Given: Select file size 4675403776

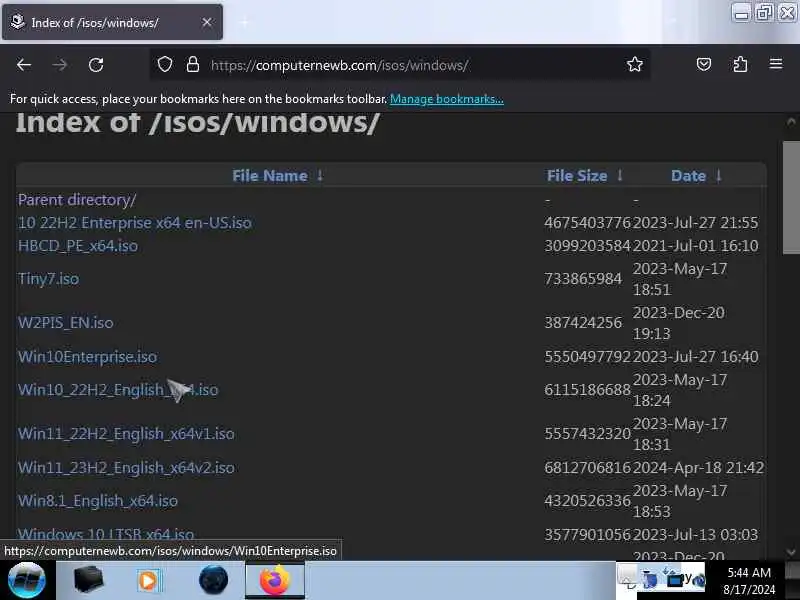Looking at the screenshot, I should click(588, 223).
